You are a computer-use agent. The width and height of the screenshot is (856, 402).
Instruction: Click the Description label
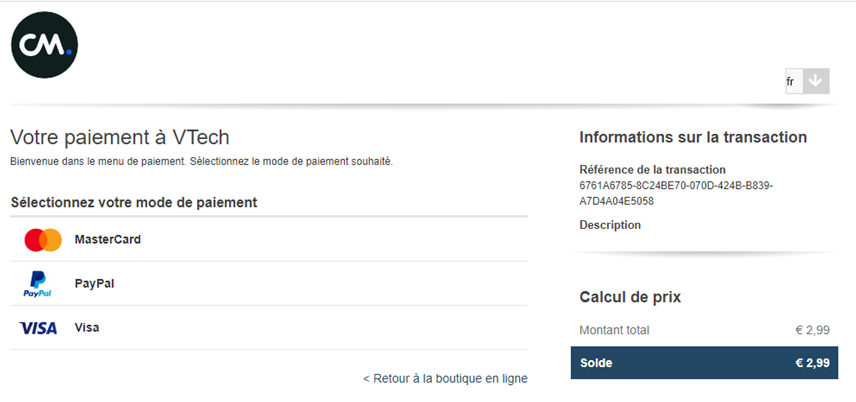tap(610, 224)
